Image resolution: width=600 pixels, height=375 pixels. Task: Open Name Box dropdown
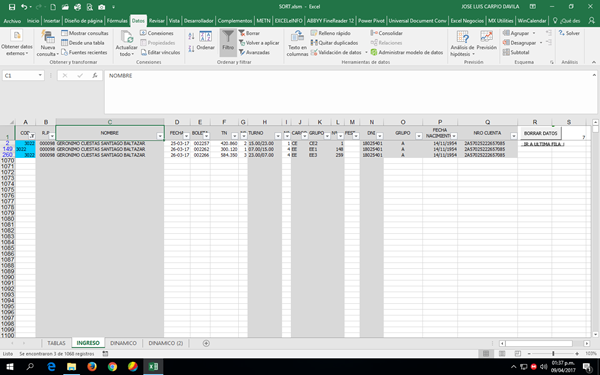point(40,75)
